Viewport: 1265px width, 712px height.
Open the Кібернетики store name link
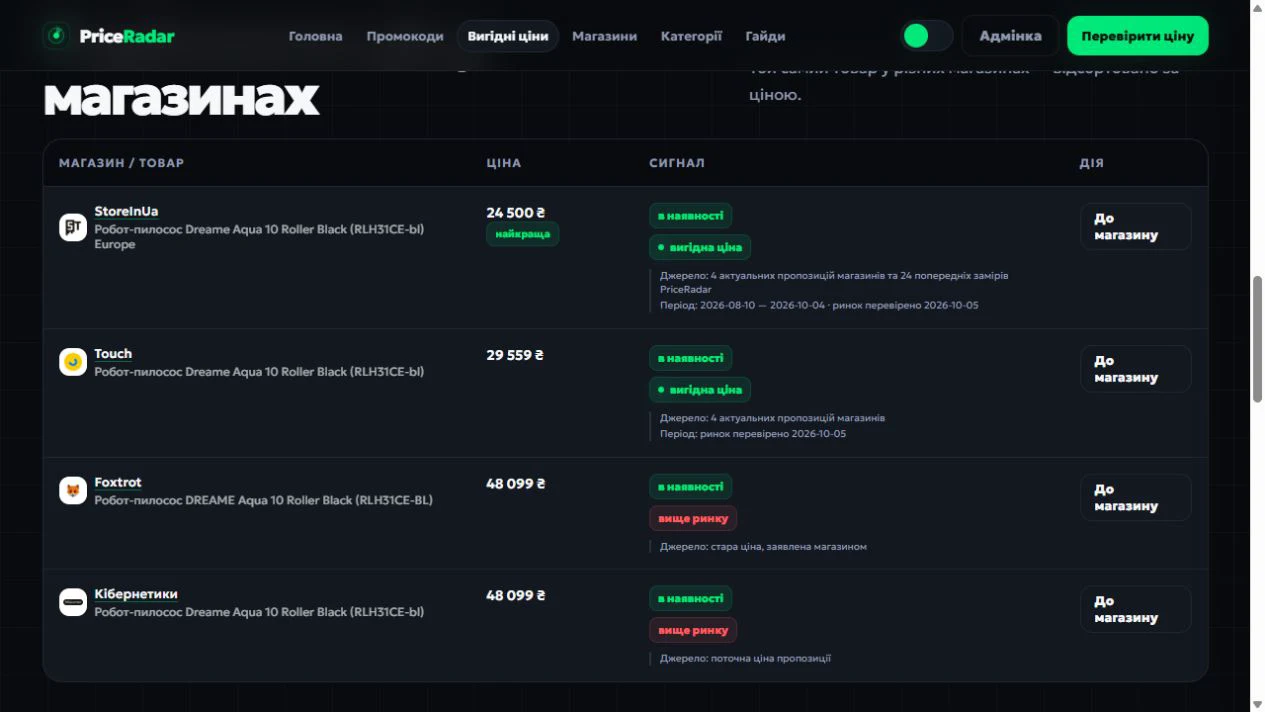pos(136,594)
